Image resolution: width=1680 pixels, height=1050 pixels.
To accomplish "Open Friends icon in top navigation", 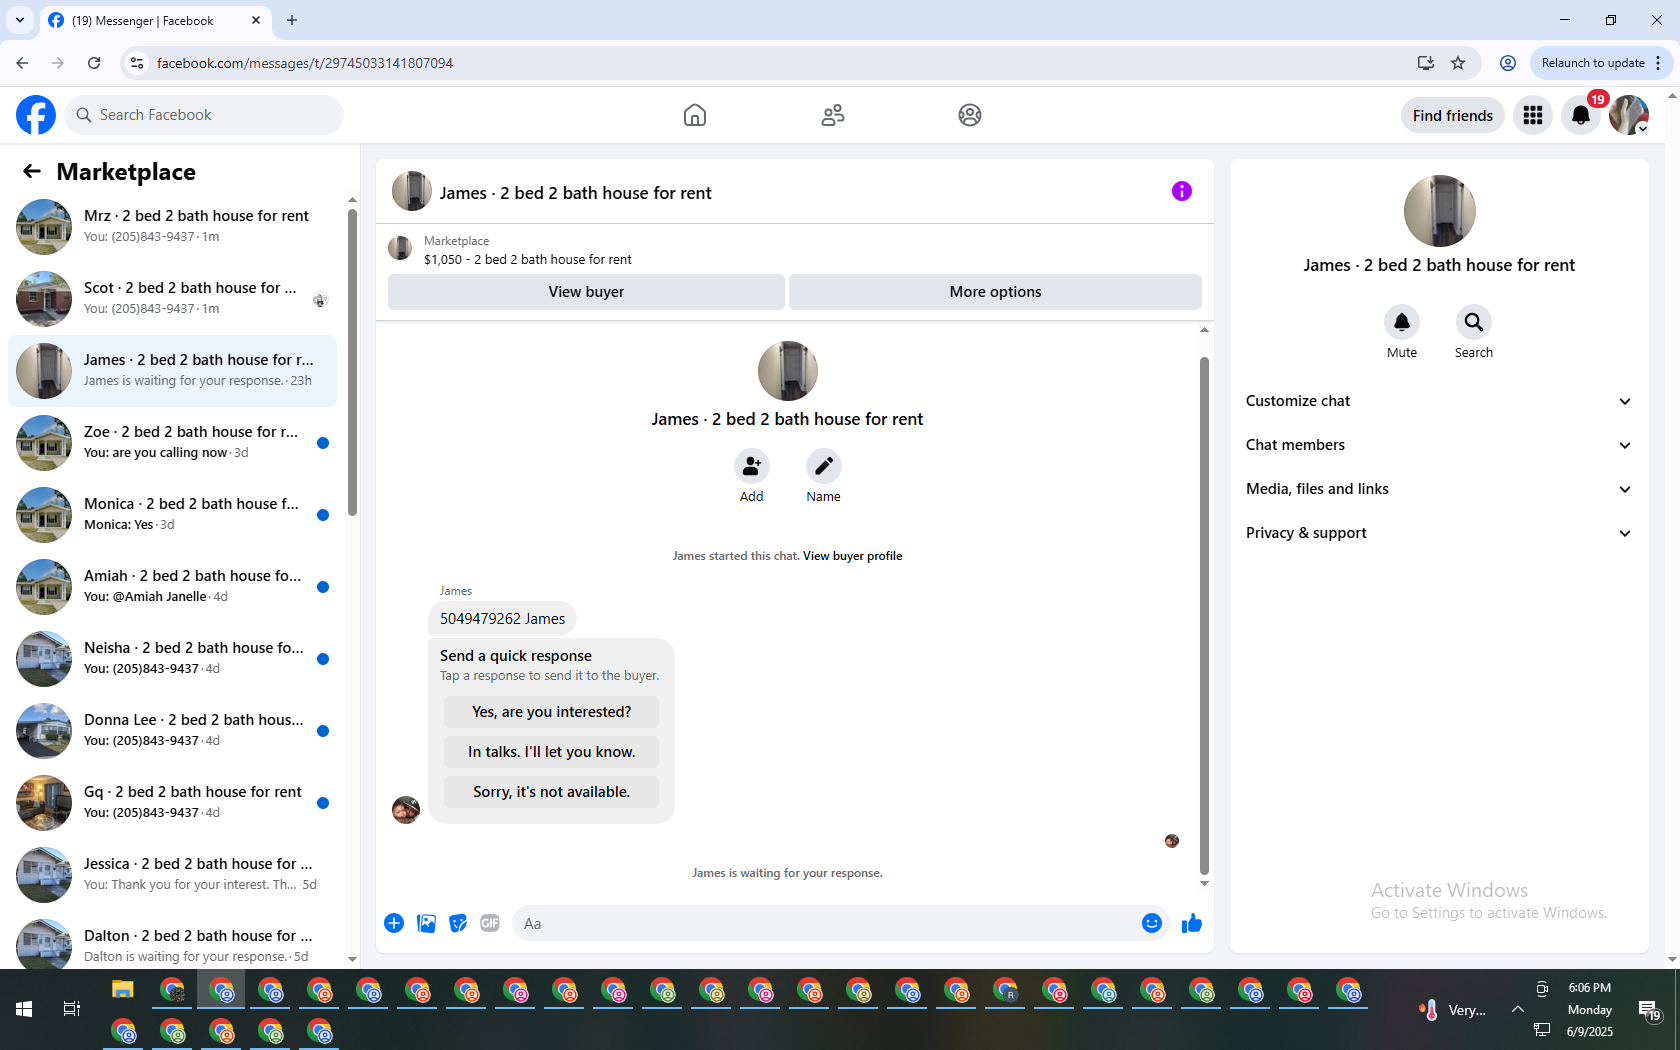I will pos(833,115).
